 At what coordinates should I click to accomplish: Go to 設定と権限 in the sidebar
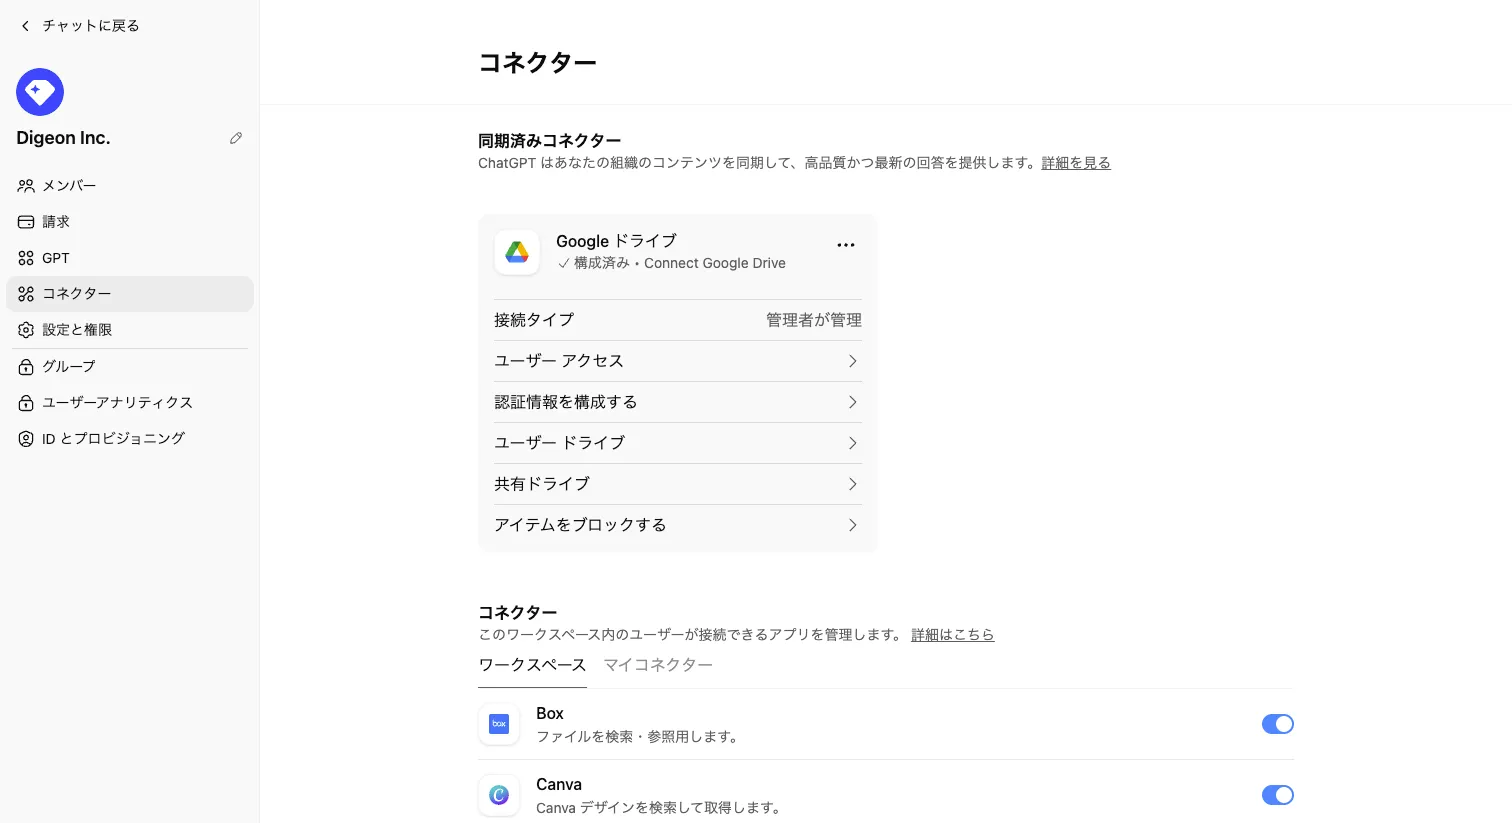pos(77,330)
